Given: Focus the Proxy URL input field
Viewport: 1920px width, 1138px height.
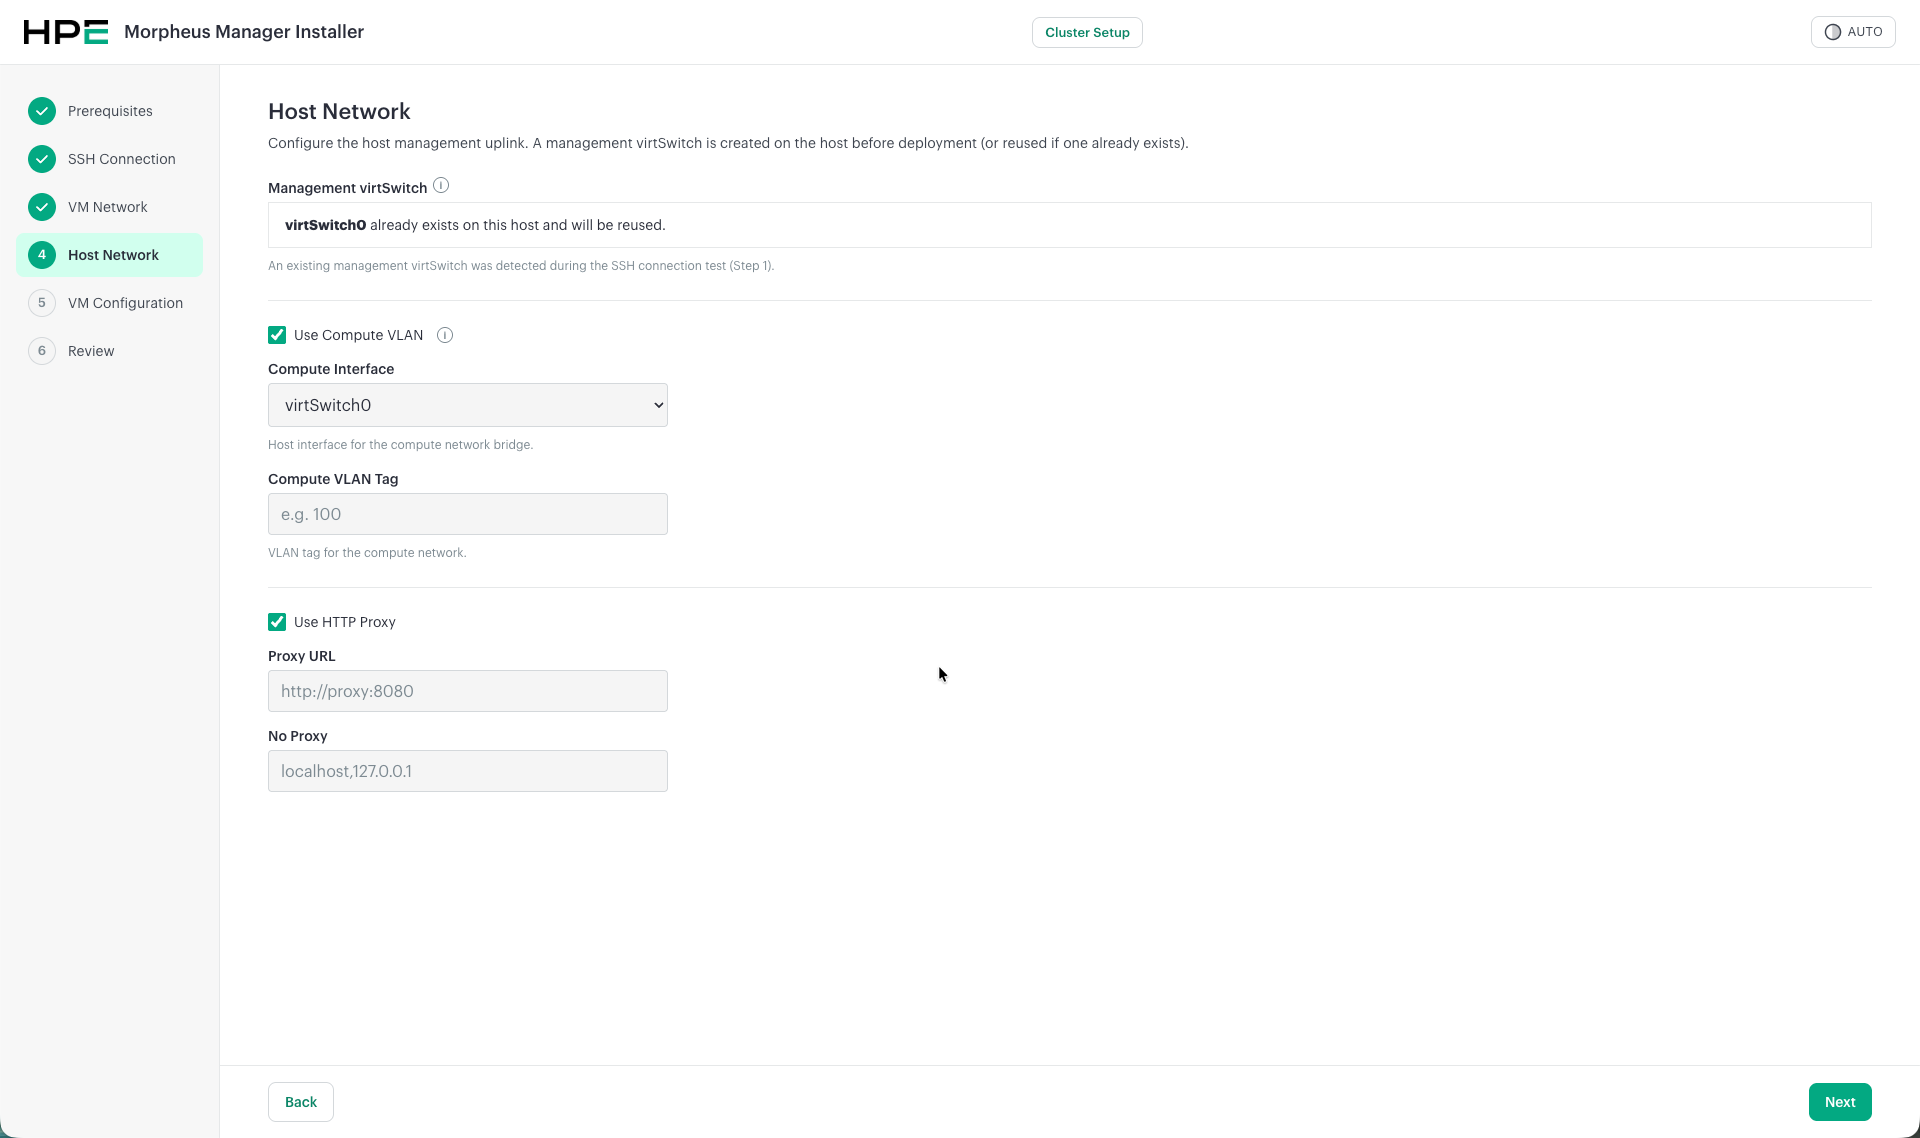Looking at the screenshot, I should [468, 691].
